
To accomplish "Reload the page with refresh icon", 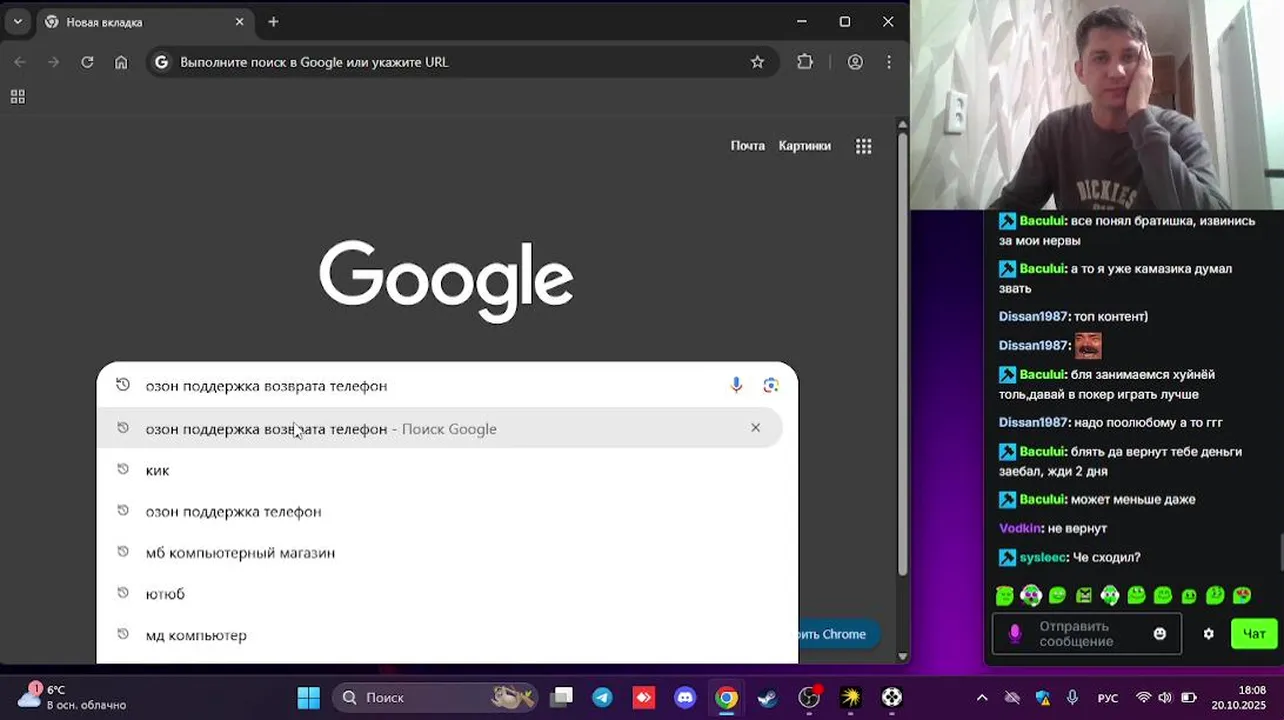I will [87, 62].
